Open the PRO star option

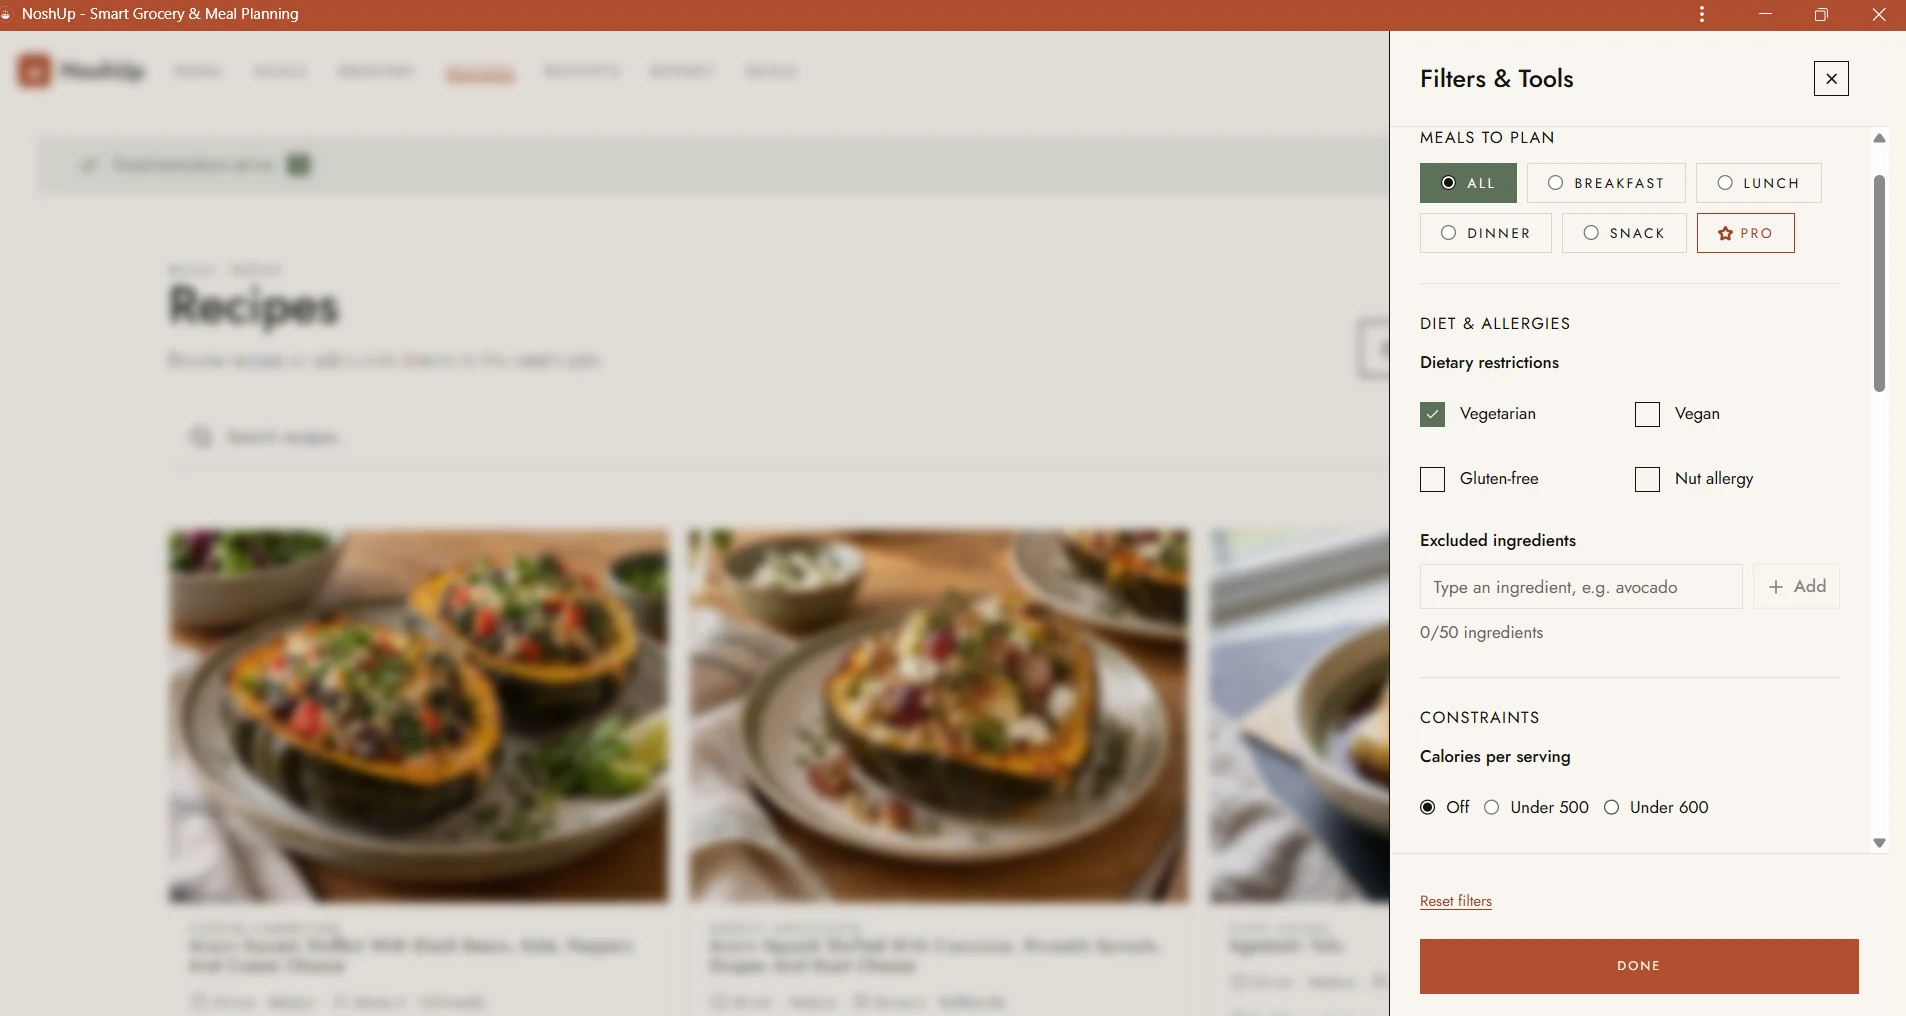pos(1745,233)
